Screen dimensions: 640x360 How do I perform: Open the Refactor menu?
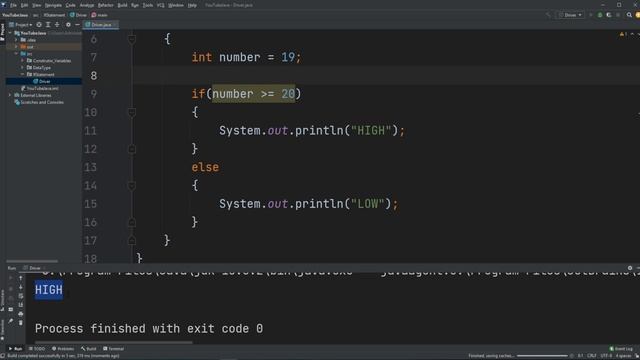click(106, 5)
